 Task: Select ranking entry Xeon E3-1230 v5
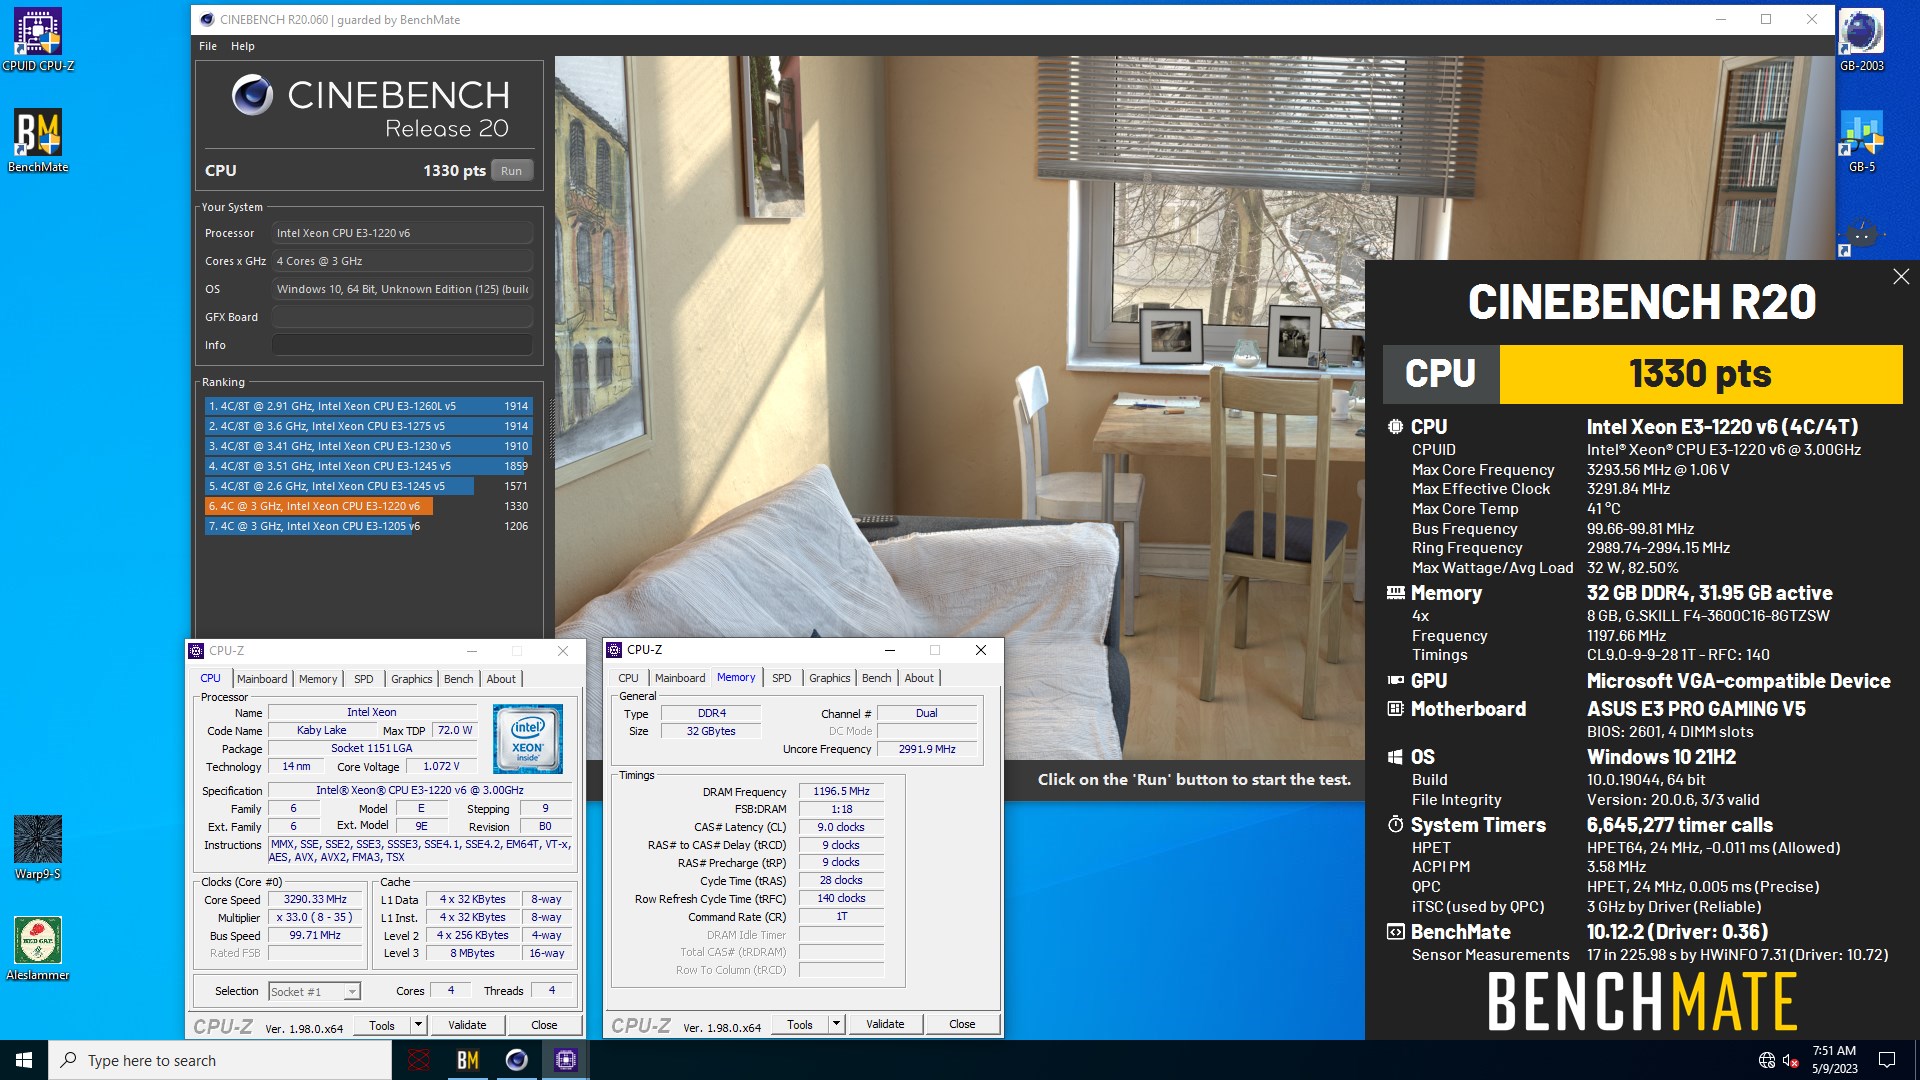pyautogui.click(x=368, y=446)
